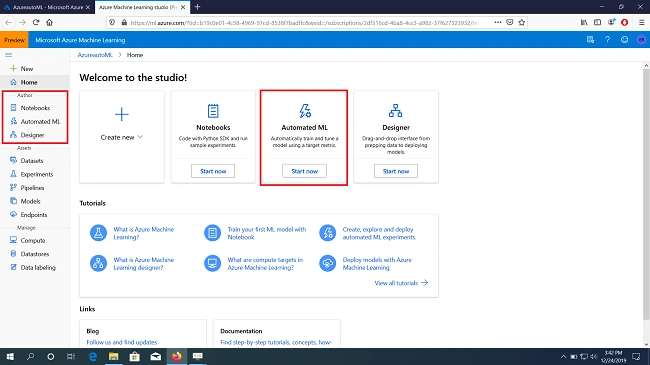Open the help question mark icon in header
The image size is (650, 365).
point(607,40)
